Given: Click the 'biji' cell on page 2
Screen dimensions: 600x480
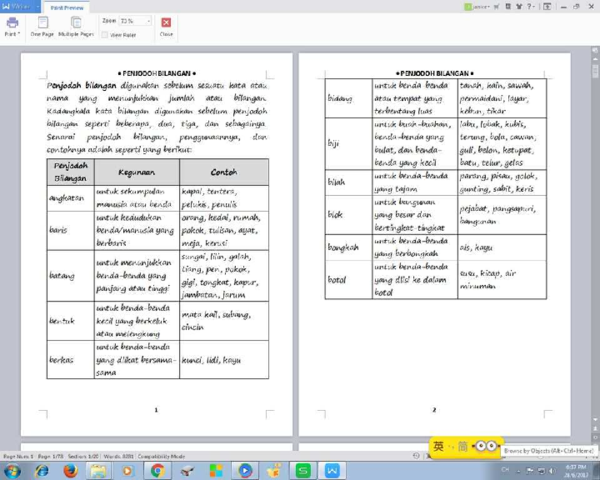Looking at the screenshot, I should point(348,144).
